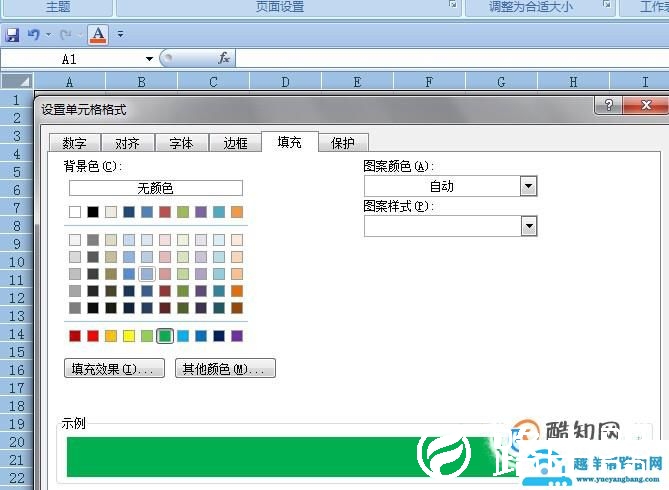Select column F header
Screen dimensions: 669x490
pyautogui.click(x=429, y=82)
